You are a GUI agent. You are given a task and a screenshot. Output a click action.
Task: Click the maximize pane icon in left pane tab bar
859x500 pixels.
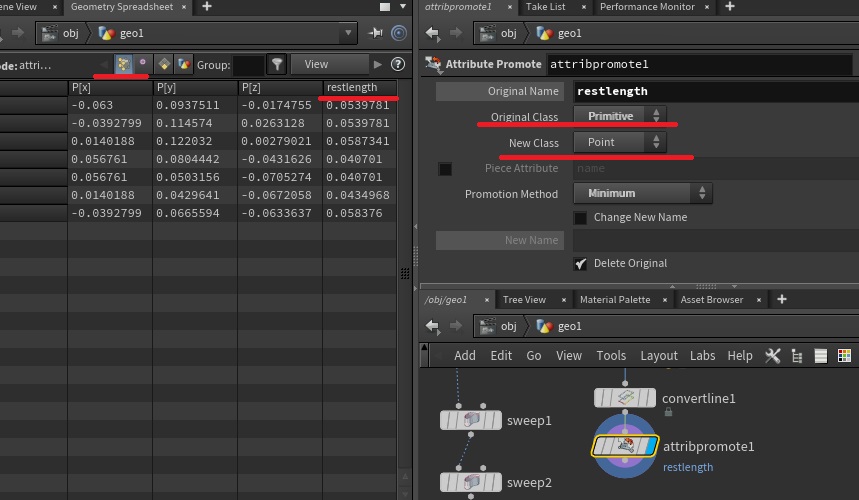coord(385,7)
